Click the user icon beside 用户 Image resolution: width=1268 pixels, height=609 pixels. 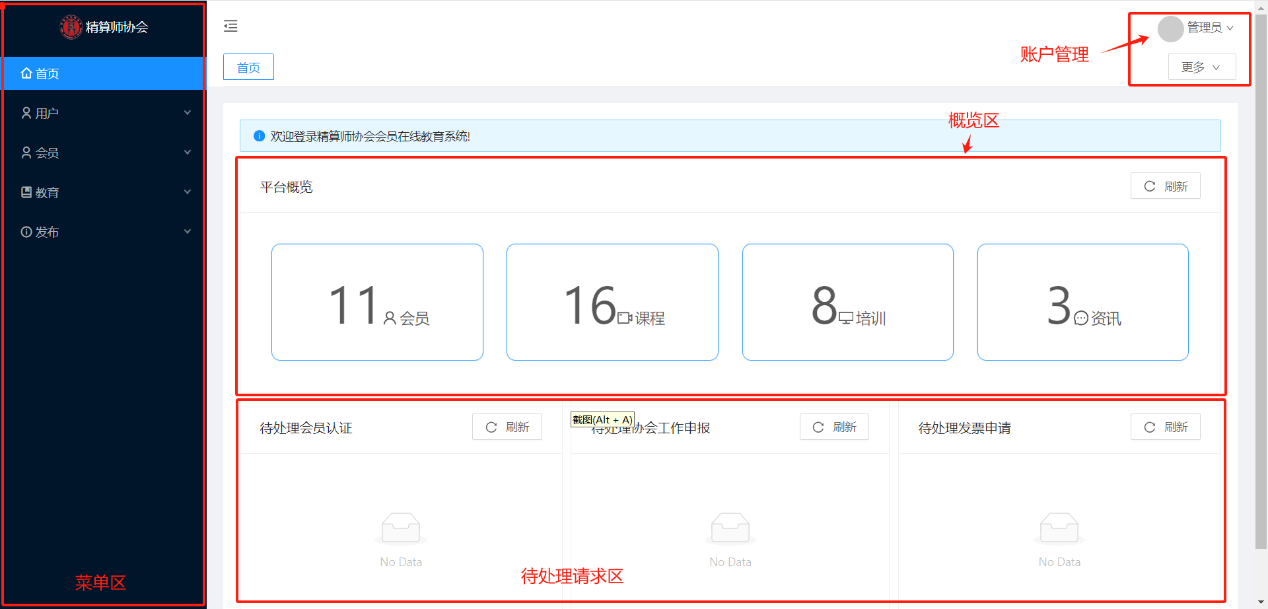(x=26, y=113)
